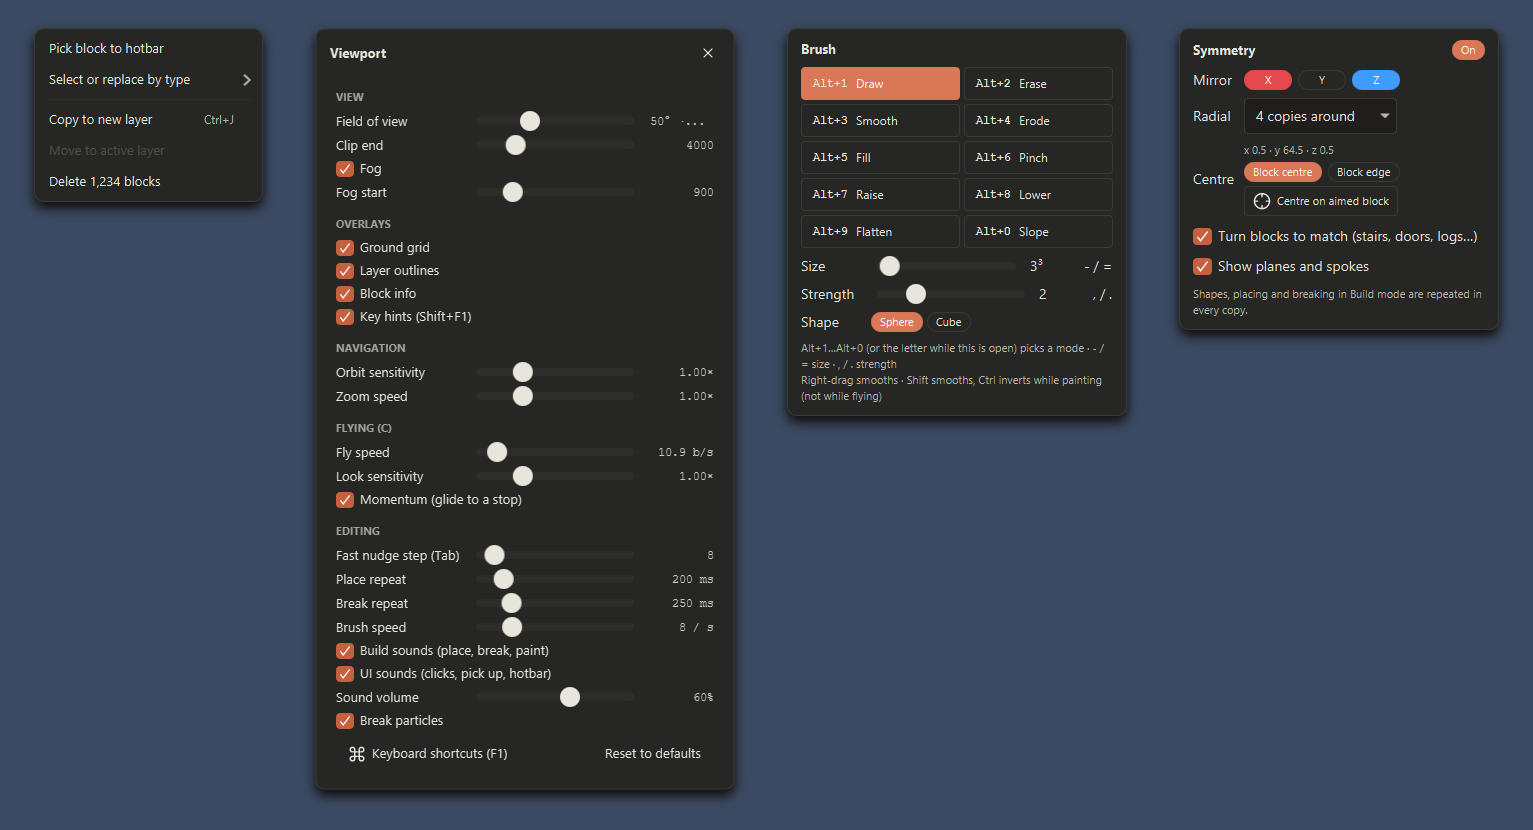Enable Mirror Y axis

point(1322,80)
